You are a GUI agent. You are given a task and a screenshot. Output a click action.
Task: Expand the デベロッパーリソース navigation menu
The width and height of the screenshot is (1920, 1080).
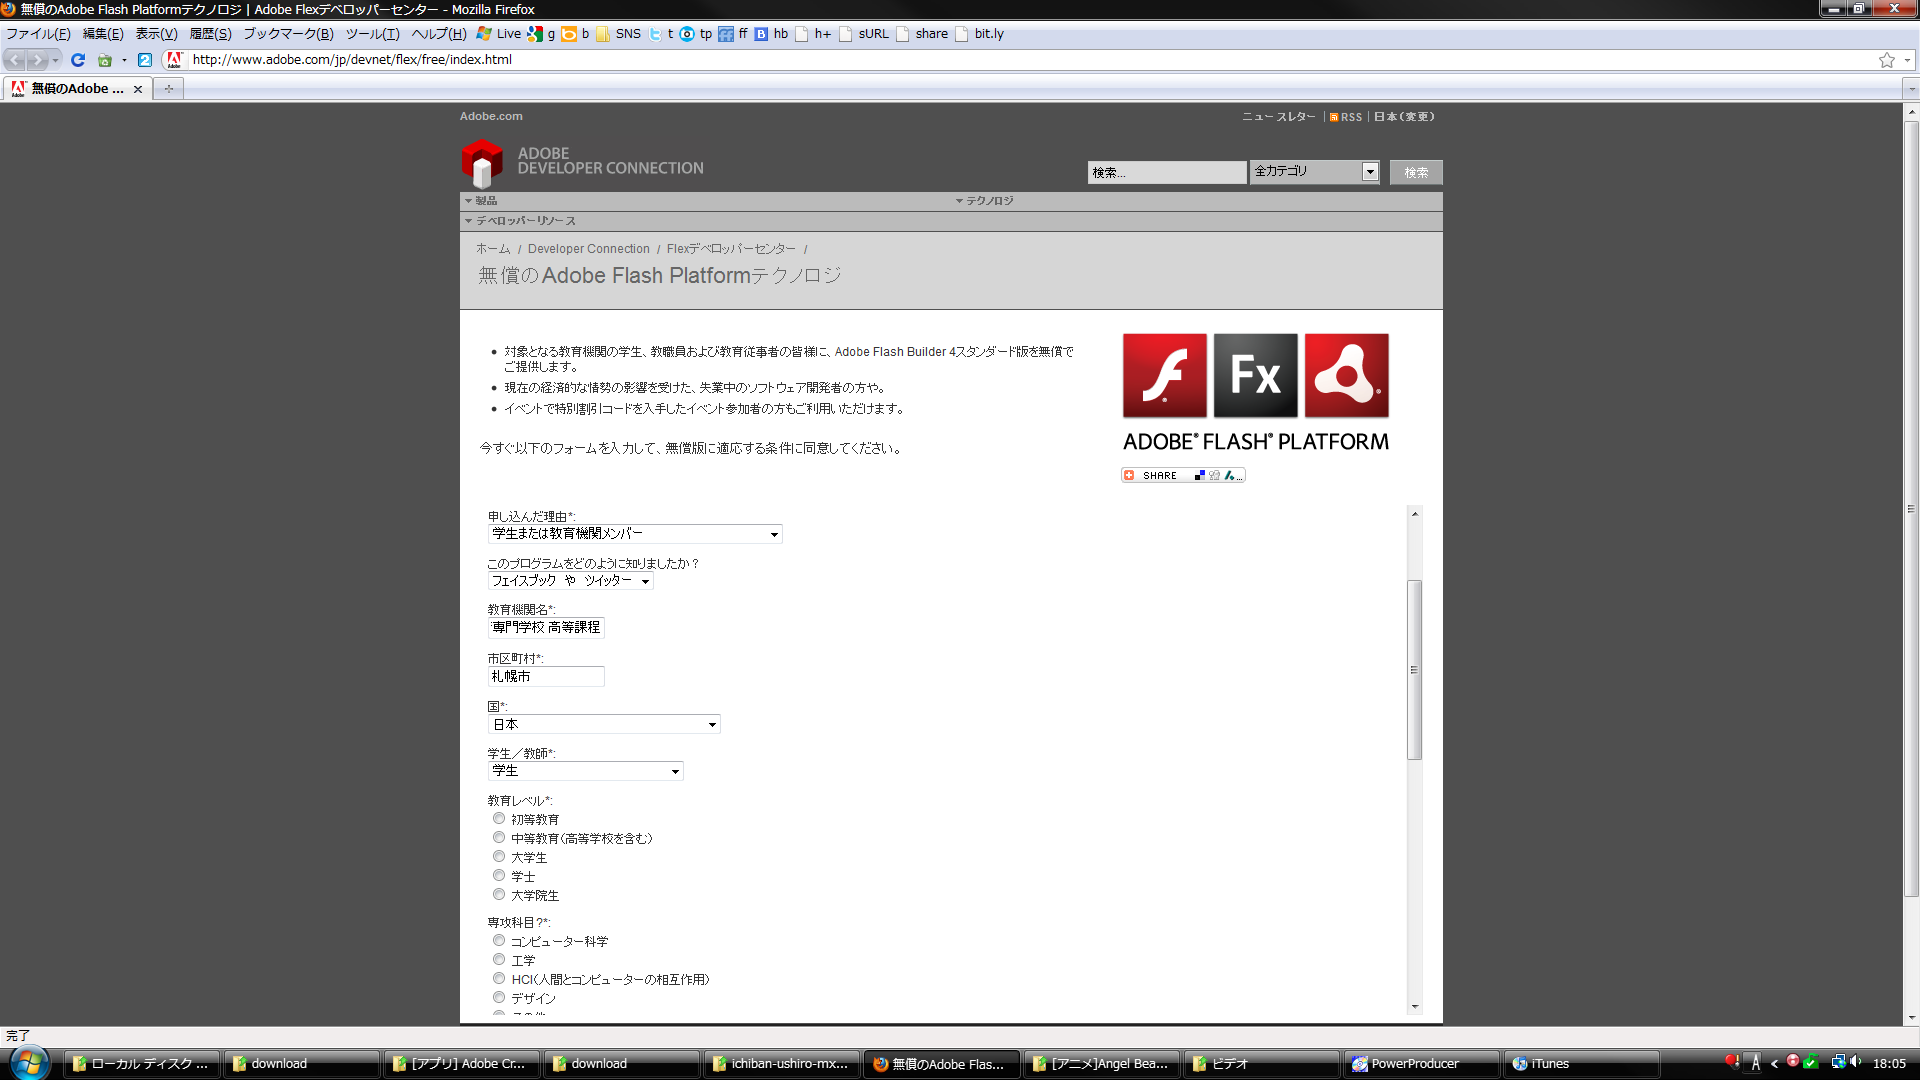[520, 221]
